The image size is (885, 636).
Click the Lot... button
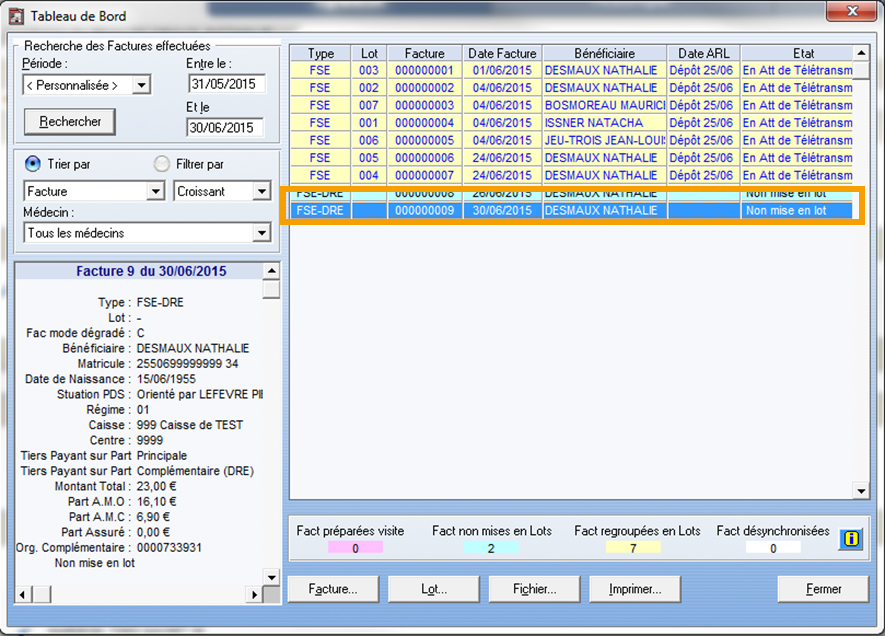click(433, 589)
